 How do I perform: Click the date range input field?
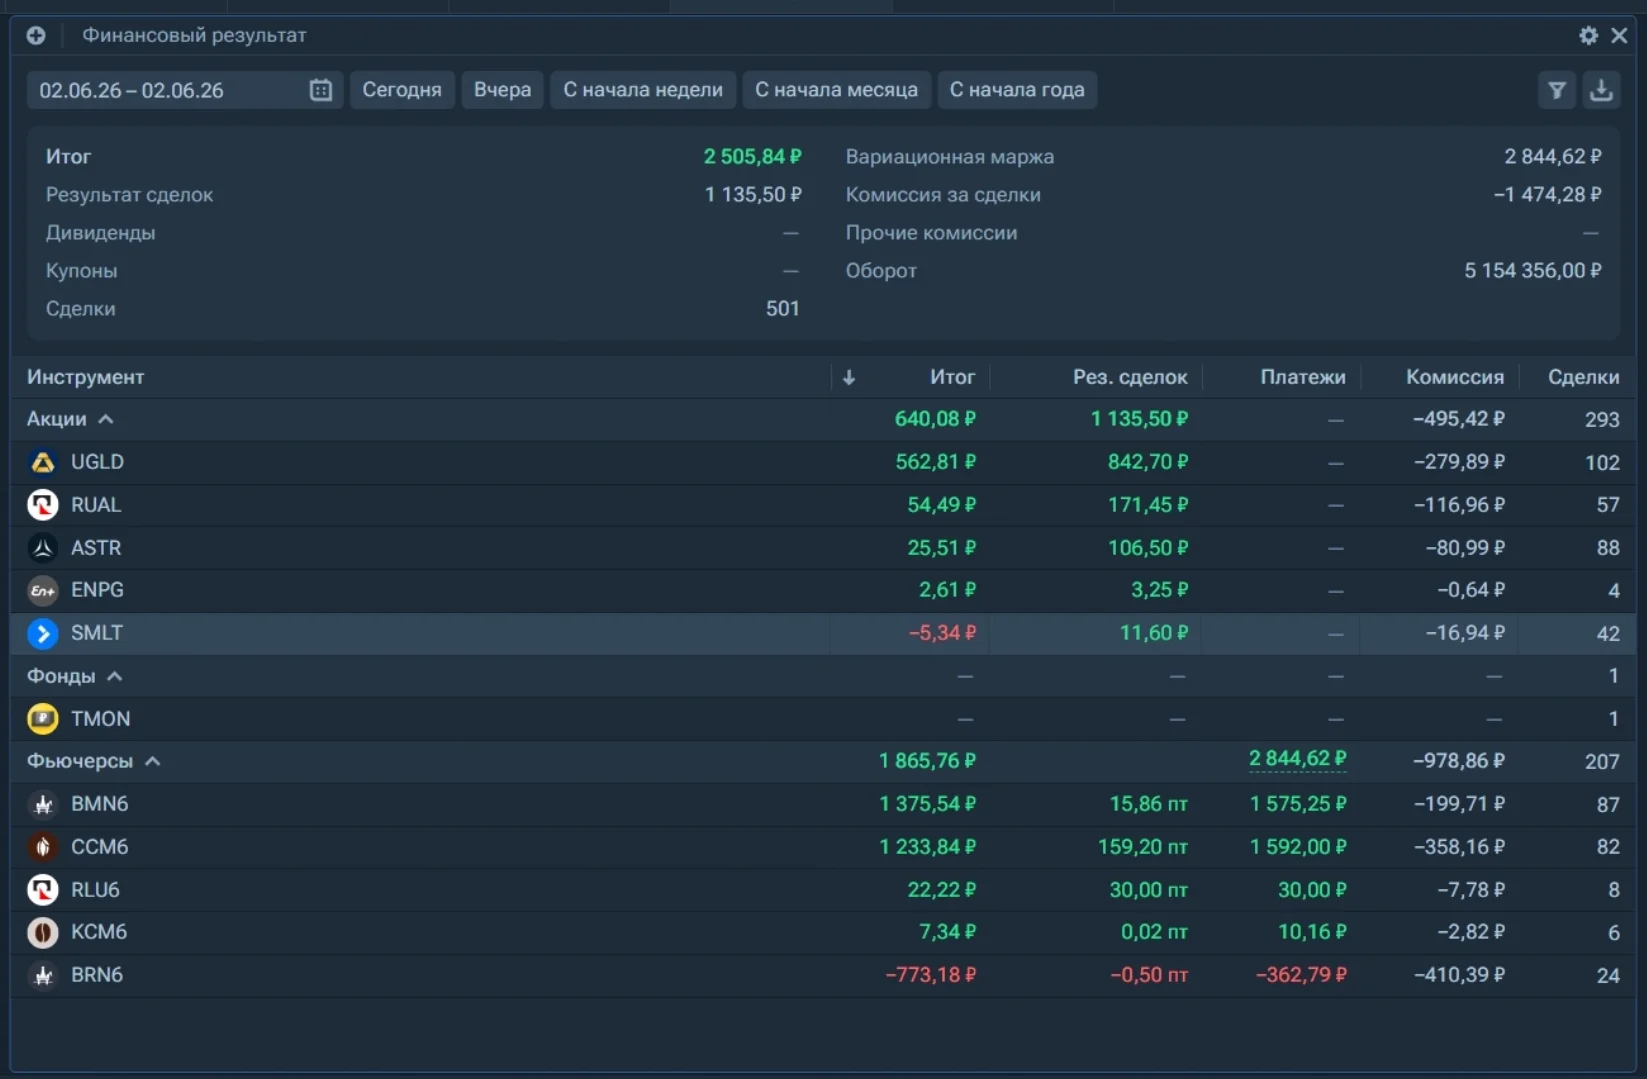[x=185, y=90]
